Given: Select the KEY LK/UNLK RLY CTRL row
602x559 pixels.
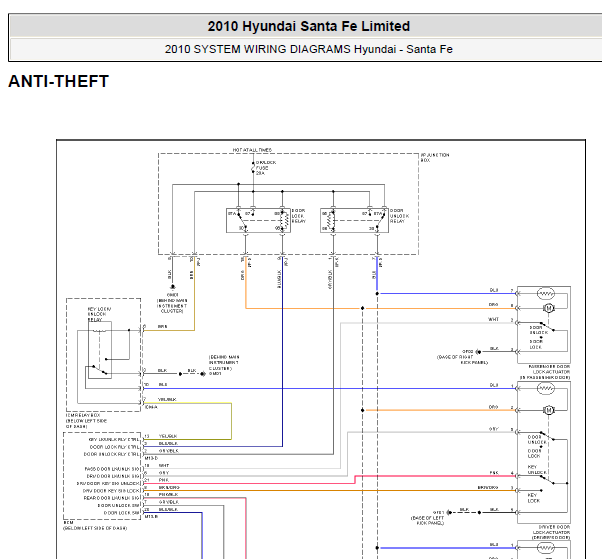Looking at the screenshot, I should click(x=114, y=439).
